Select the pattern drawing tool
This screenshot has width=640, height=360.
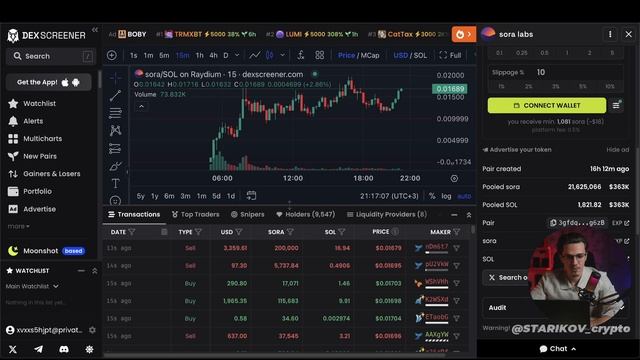tap(115, 131)
